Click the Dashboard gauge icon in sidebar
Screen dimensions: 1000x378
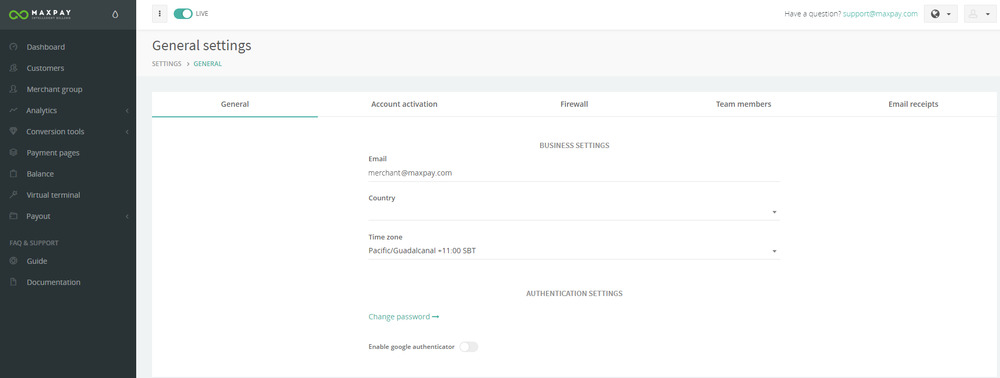[x=13, y=47]
